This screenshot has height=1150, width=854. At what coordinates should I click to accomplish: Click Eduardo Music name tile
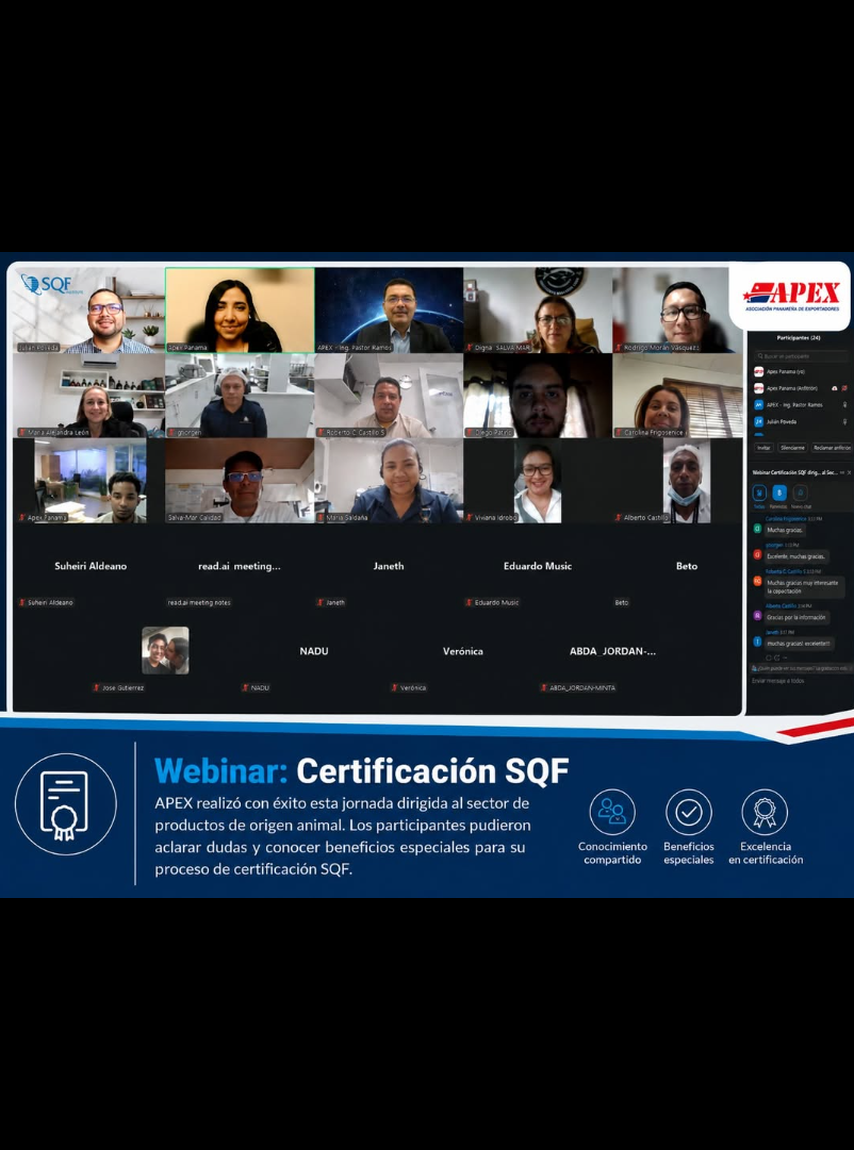[538, 566]
